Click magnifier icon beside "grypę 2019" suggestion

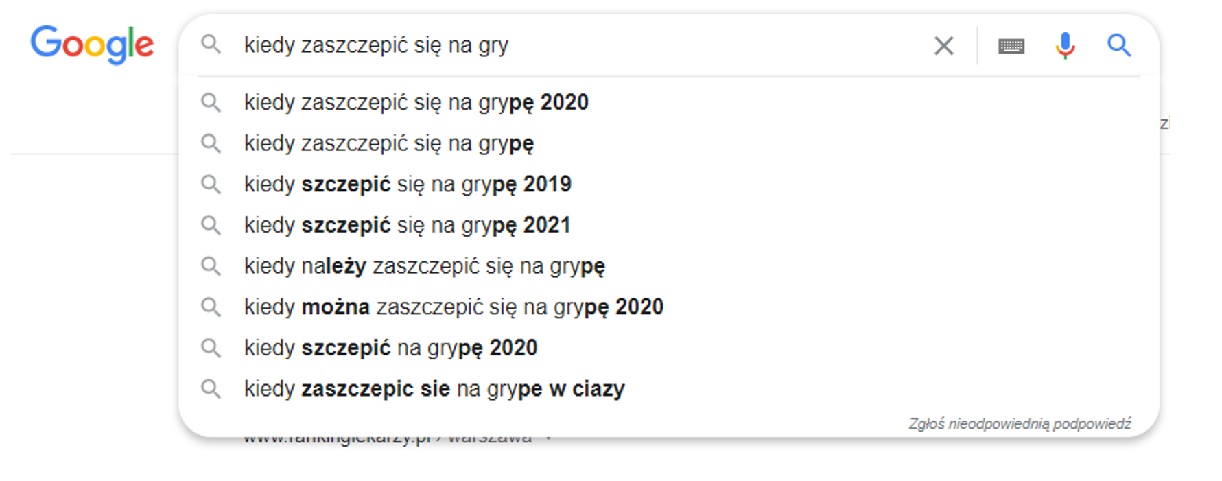point(210,184)
